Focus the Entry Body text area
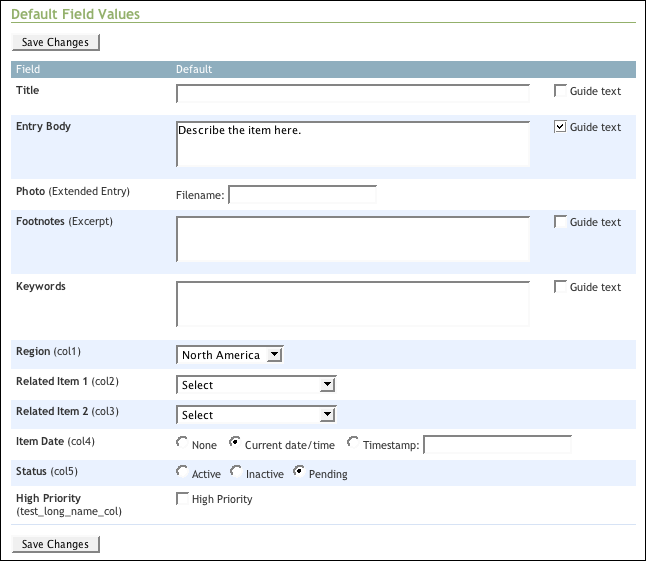Image resolution: width=646 pixels, height=561 pixels. pos(353,144)
